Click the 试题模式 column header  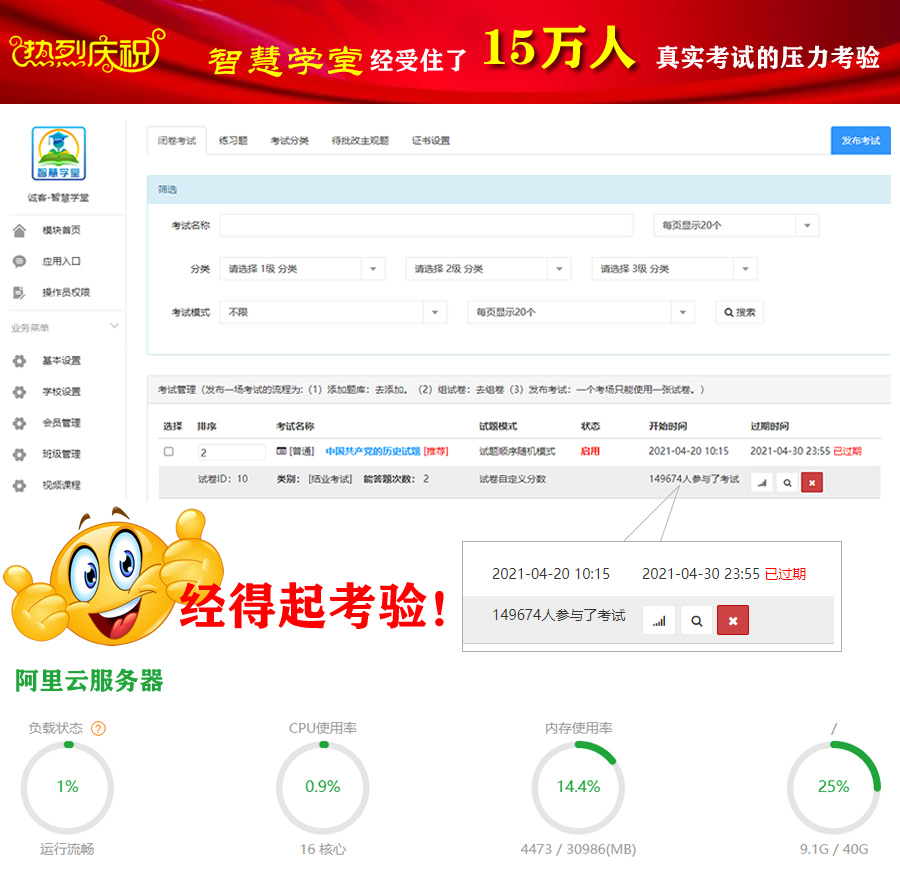(x=498, y=426)
